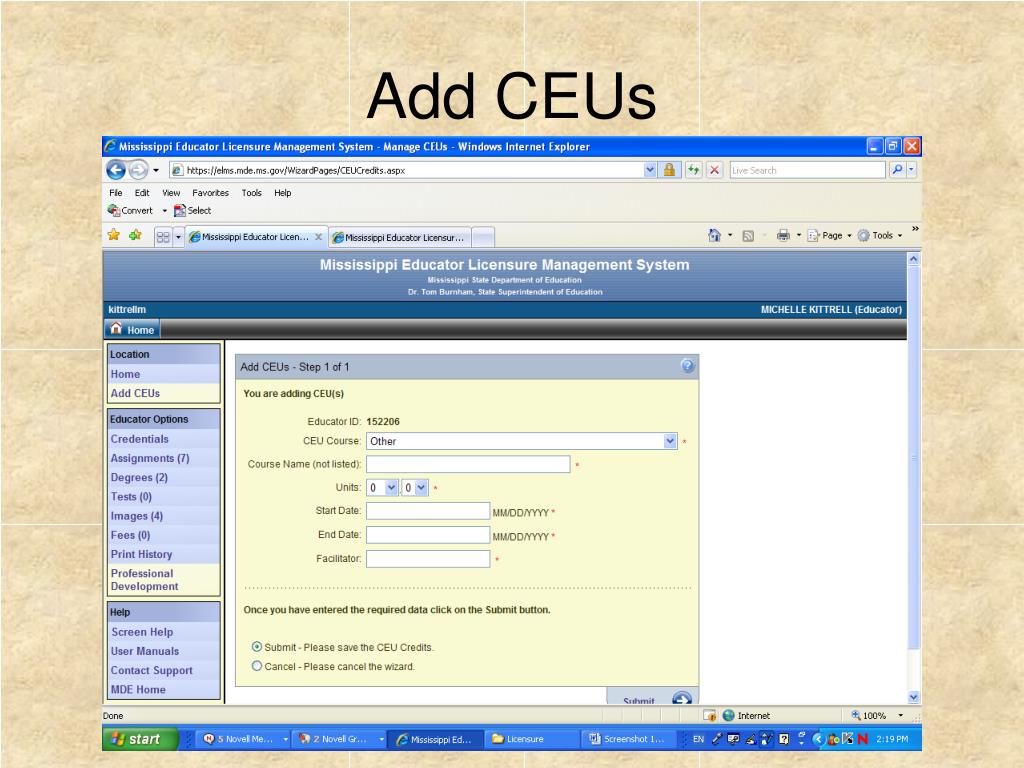1024x768 pixels.
Task: Open the second Units decimal dropdown
Action: tap(421, 487)
